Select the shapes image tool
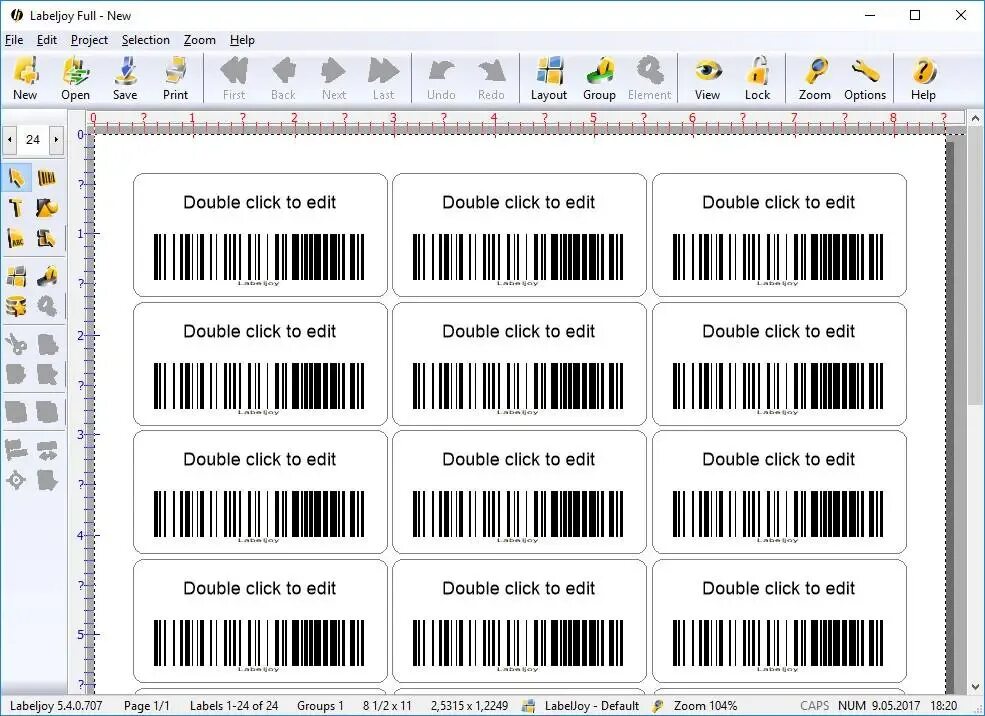985x716 pixels. click(47, 208)
